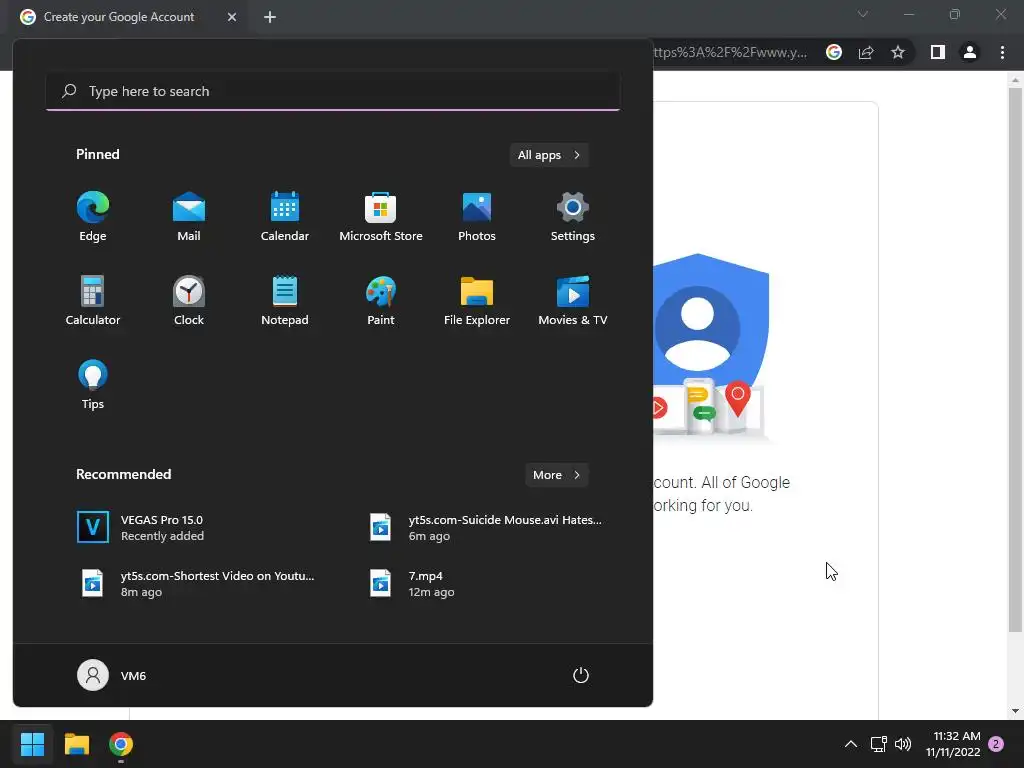Launch the Photos app
Screen dimensions: 1024x768
click(477, 217)
